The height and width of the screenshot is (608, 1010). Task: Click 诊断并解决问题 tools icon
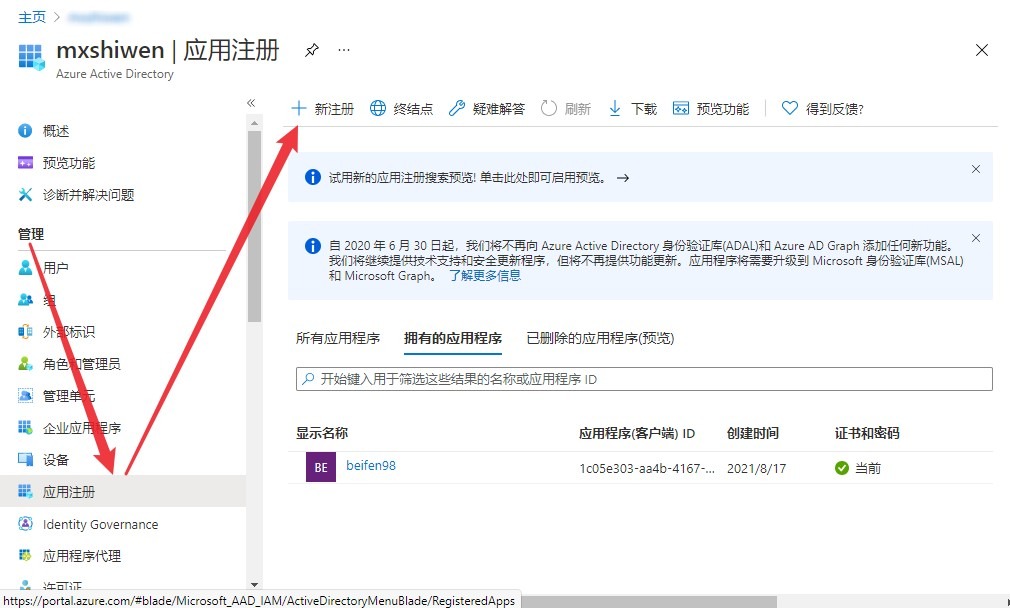point(25,195)
